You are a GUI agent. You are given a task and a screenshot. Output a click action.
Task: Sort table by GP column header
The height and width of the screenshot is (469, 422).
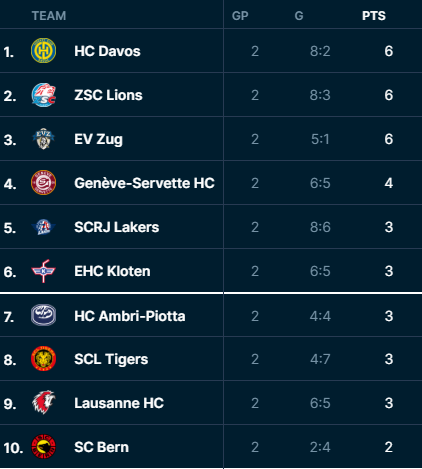pos(240,16)
